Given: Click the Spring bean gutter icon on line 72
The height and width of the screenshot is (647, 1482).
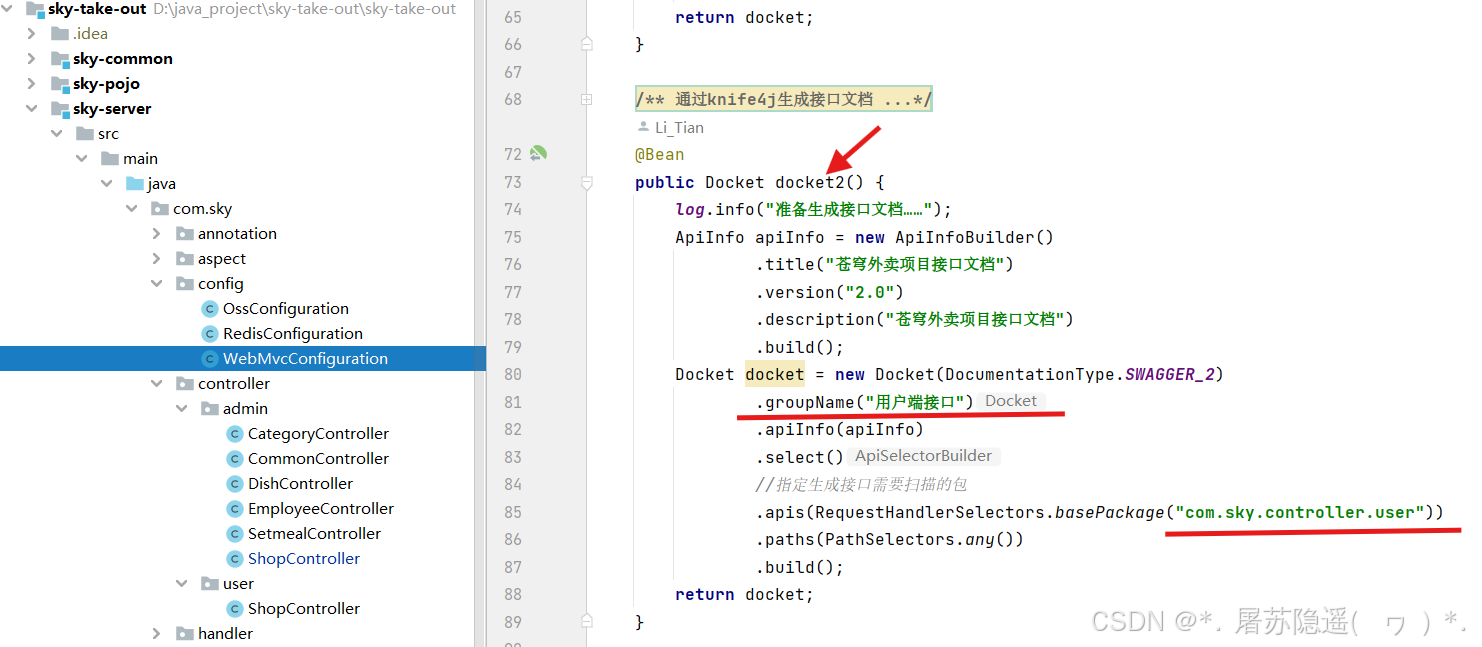Looking at the screenshot, I should [x=538, y=154].
